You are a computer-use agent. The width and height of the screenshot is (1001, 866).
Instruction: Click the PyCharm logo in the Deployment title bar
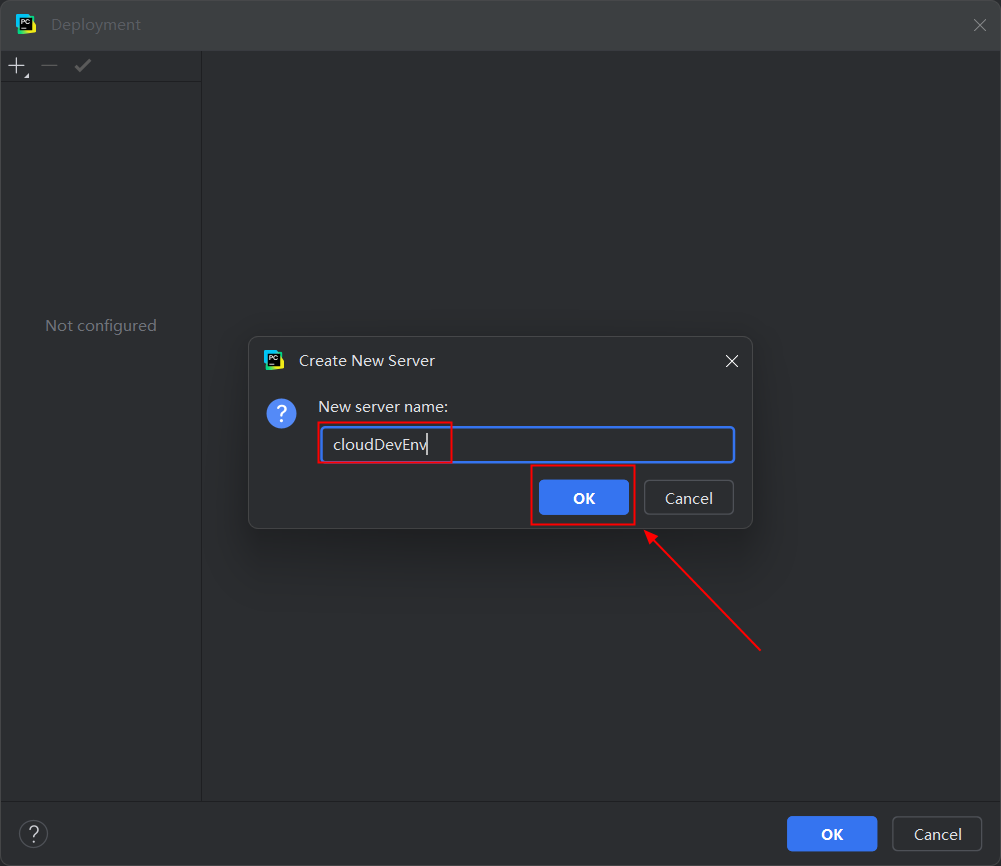point(26,24)
